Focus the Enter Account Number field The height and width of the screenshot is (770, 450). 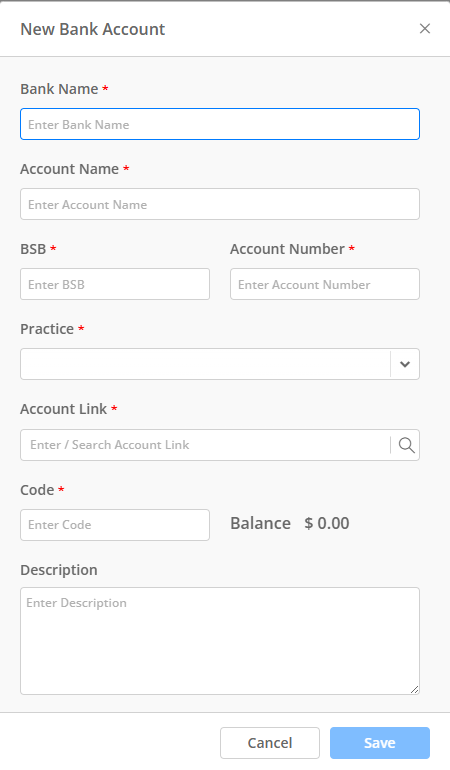[325, 284]
